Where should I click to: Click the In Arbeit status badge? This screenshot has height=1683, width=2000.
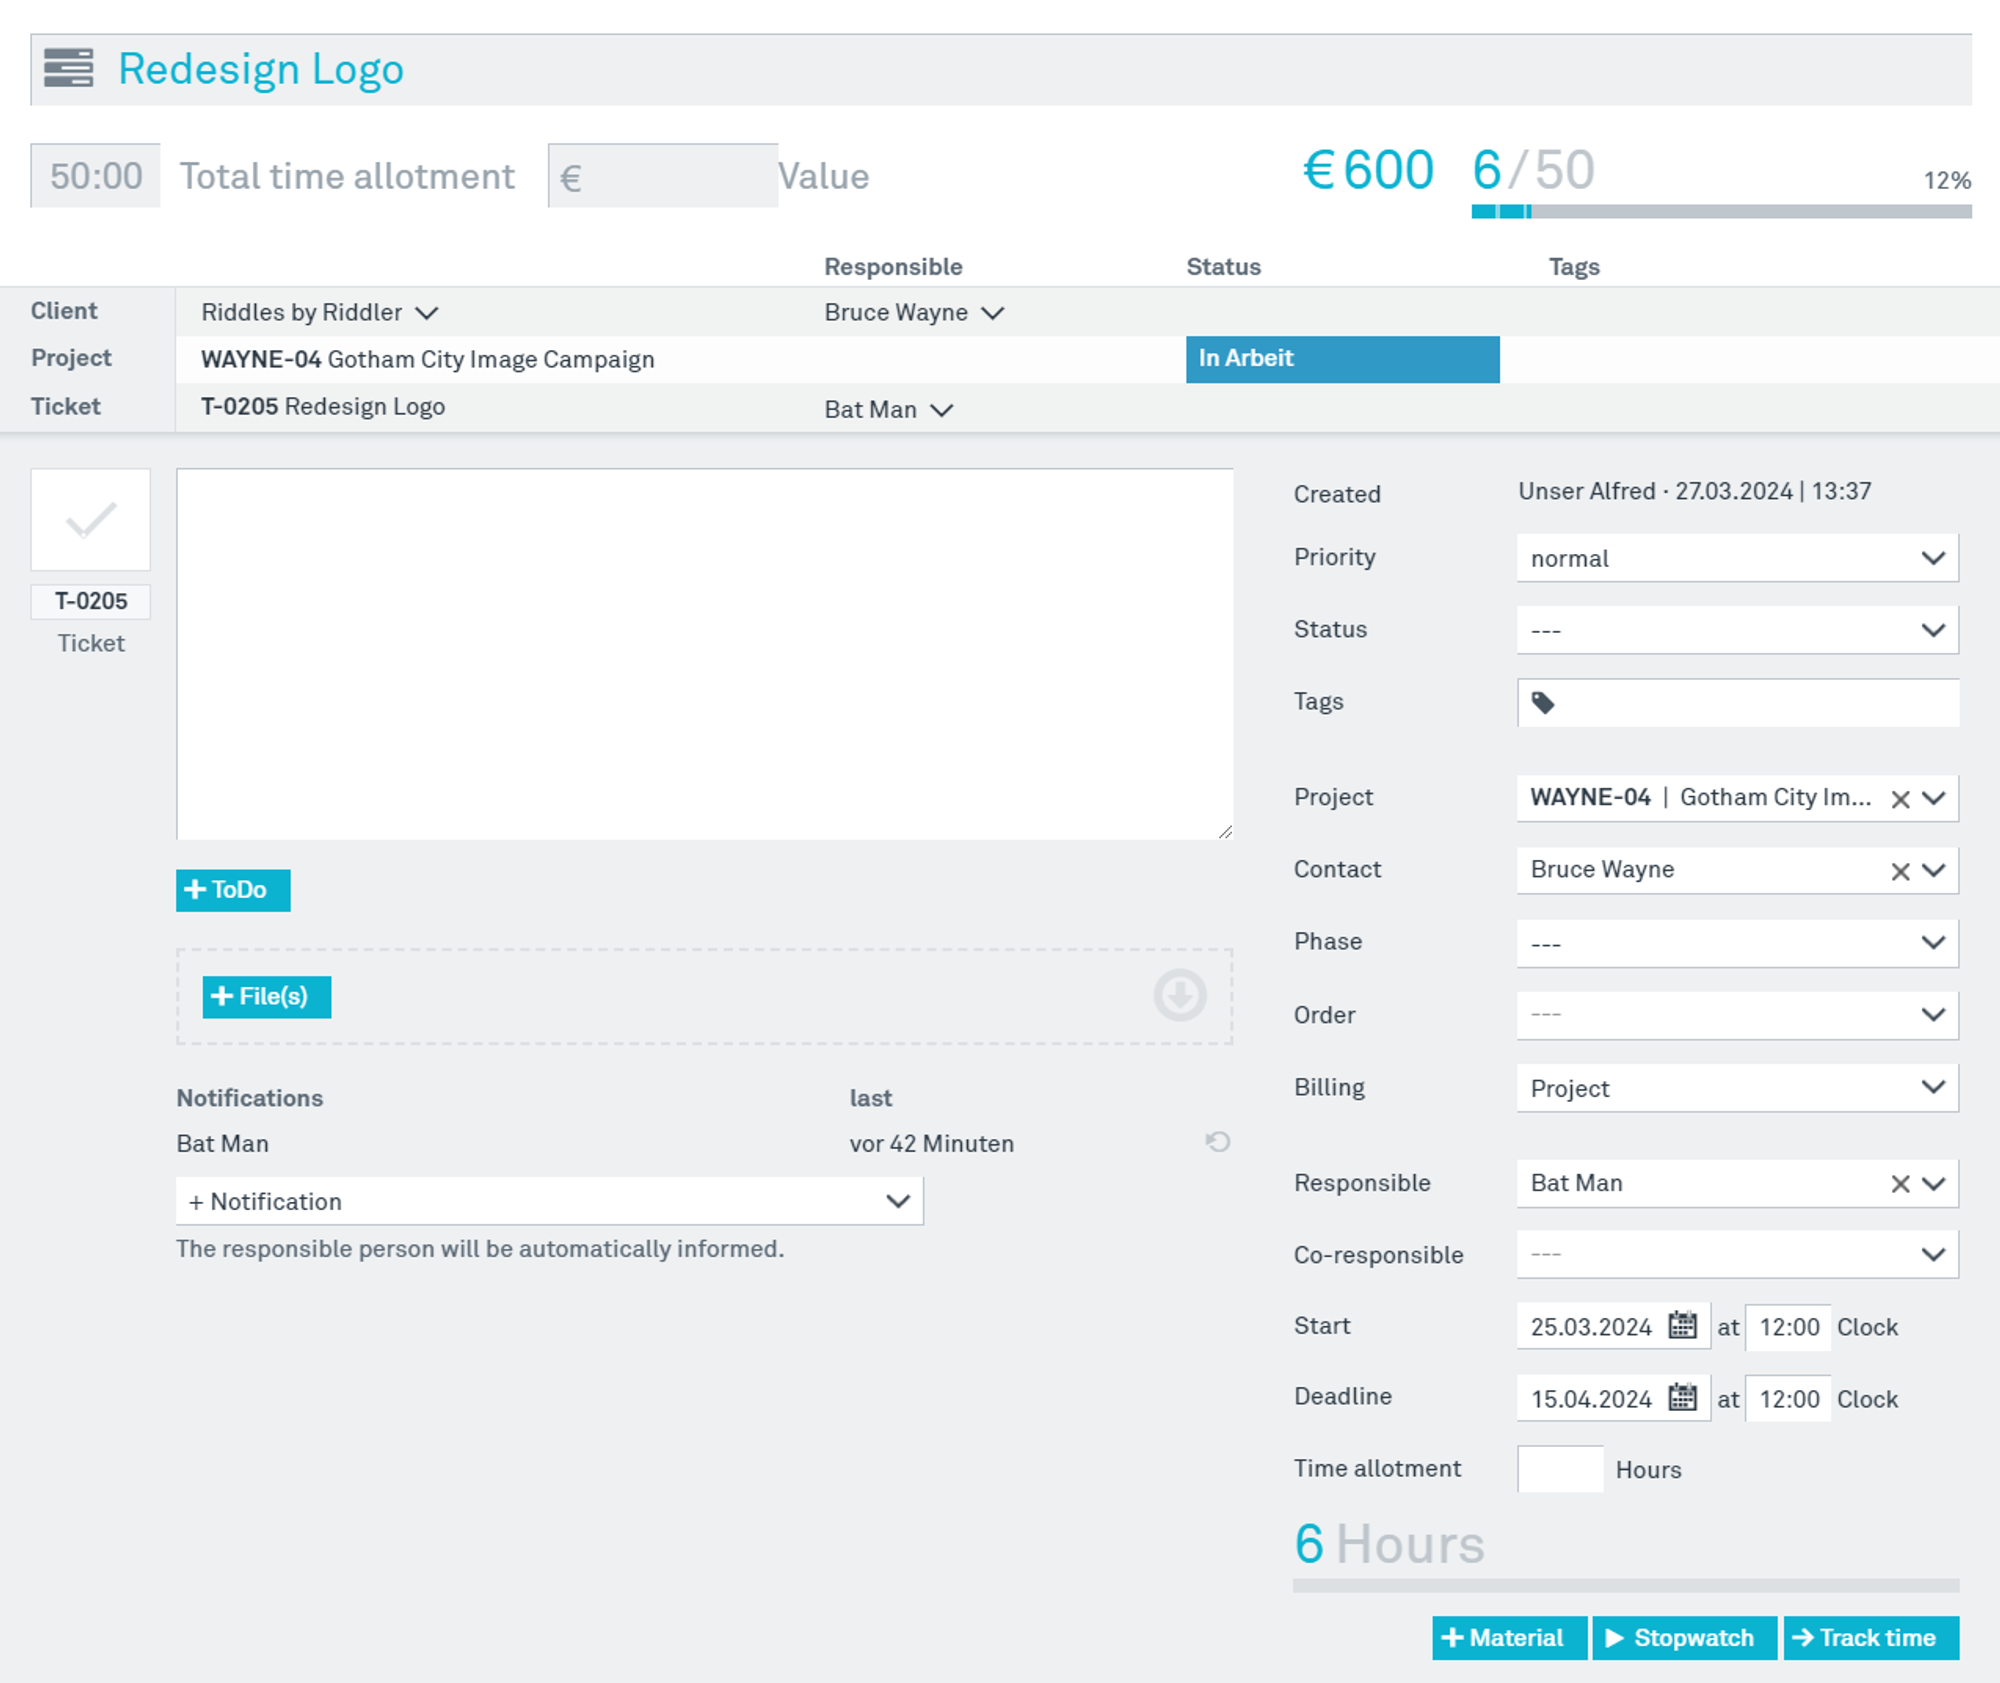[x=1342, y=359]
